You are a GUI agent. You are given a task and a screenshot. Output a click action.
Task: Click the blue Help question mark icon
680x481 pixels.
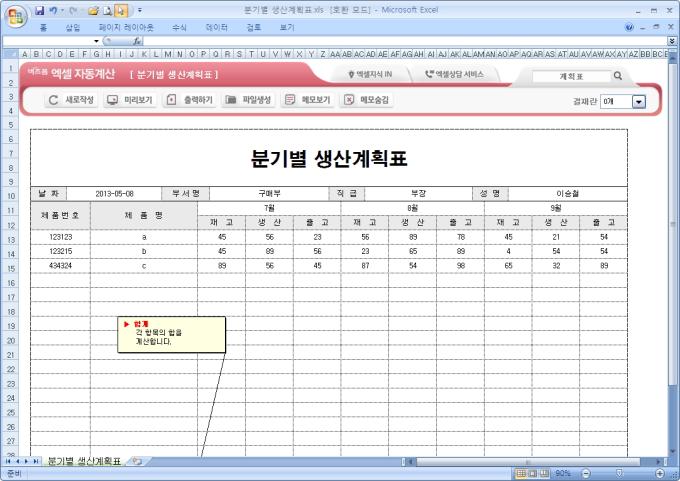[629, 27]
